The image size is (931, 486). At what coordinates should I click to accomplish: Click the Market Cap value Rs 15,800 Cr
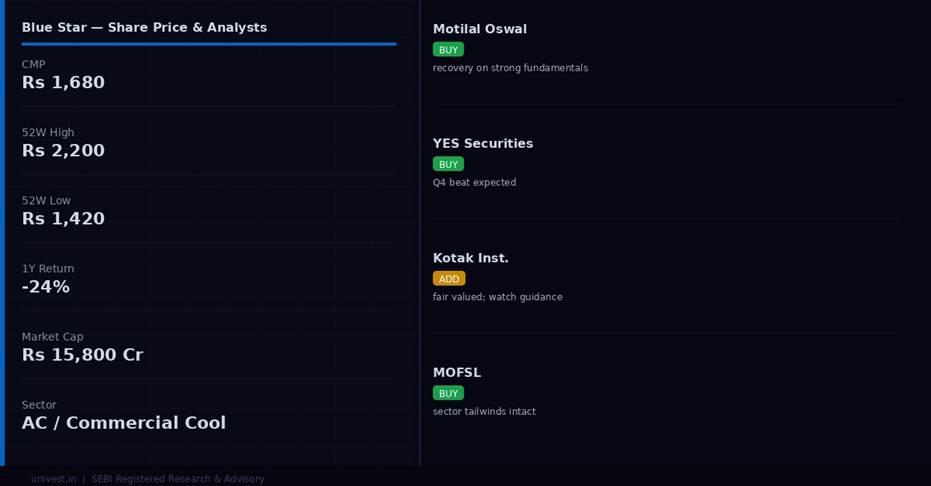point(83,355)
